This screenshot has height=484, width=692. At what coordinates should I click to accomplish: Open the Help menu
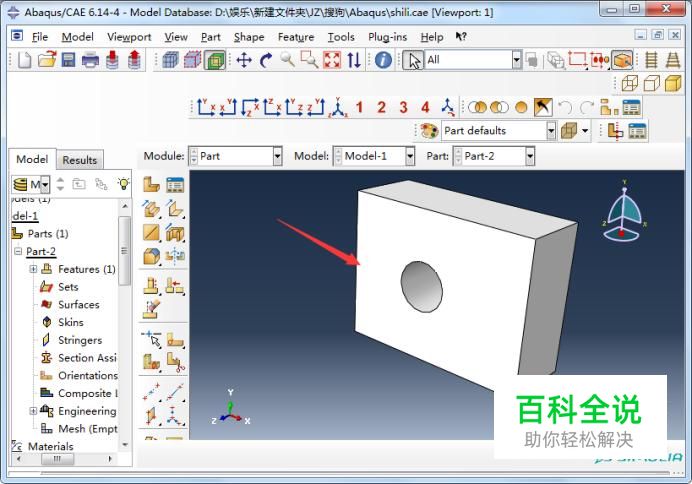point(432,37)
